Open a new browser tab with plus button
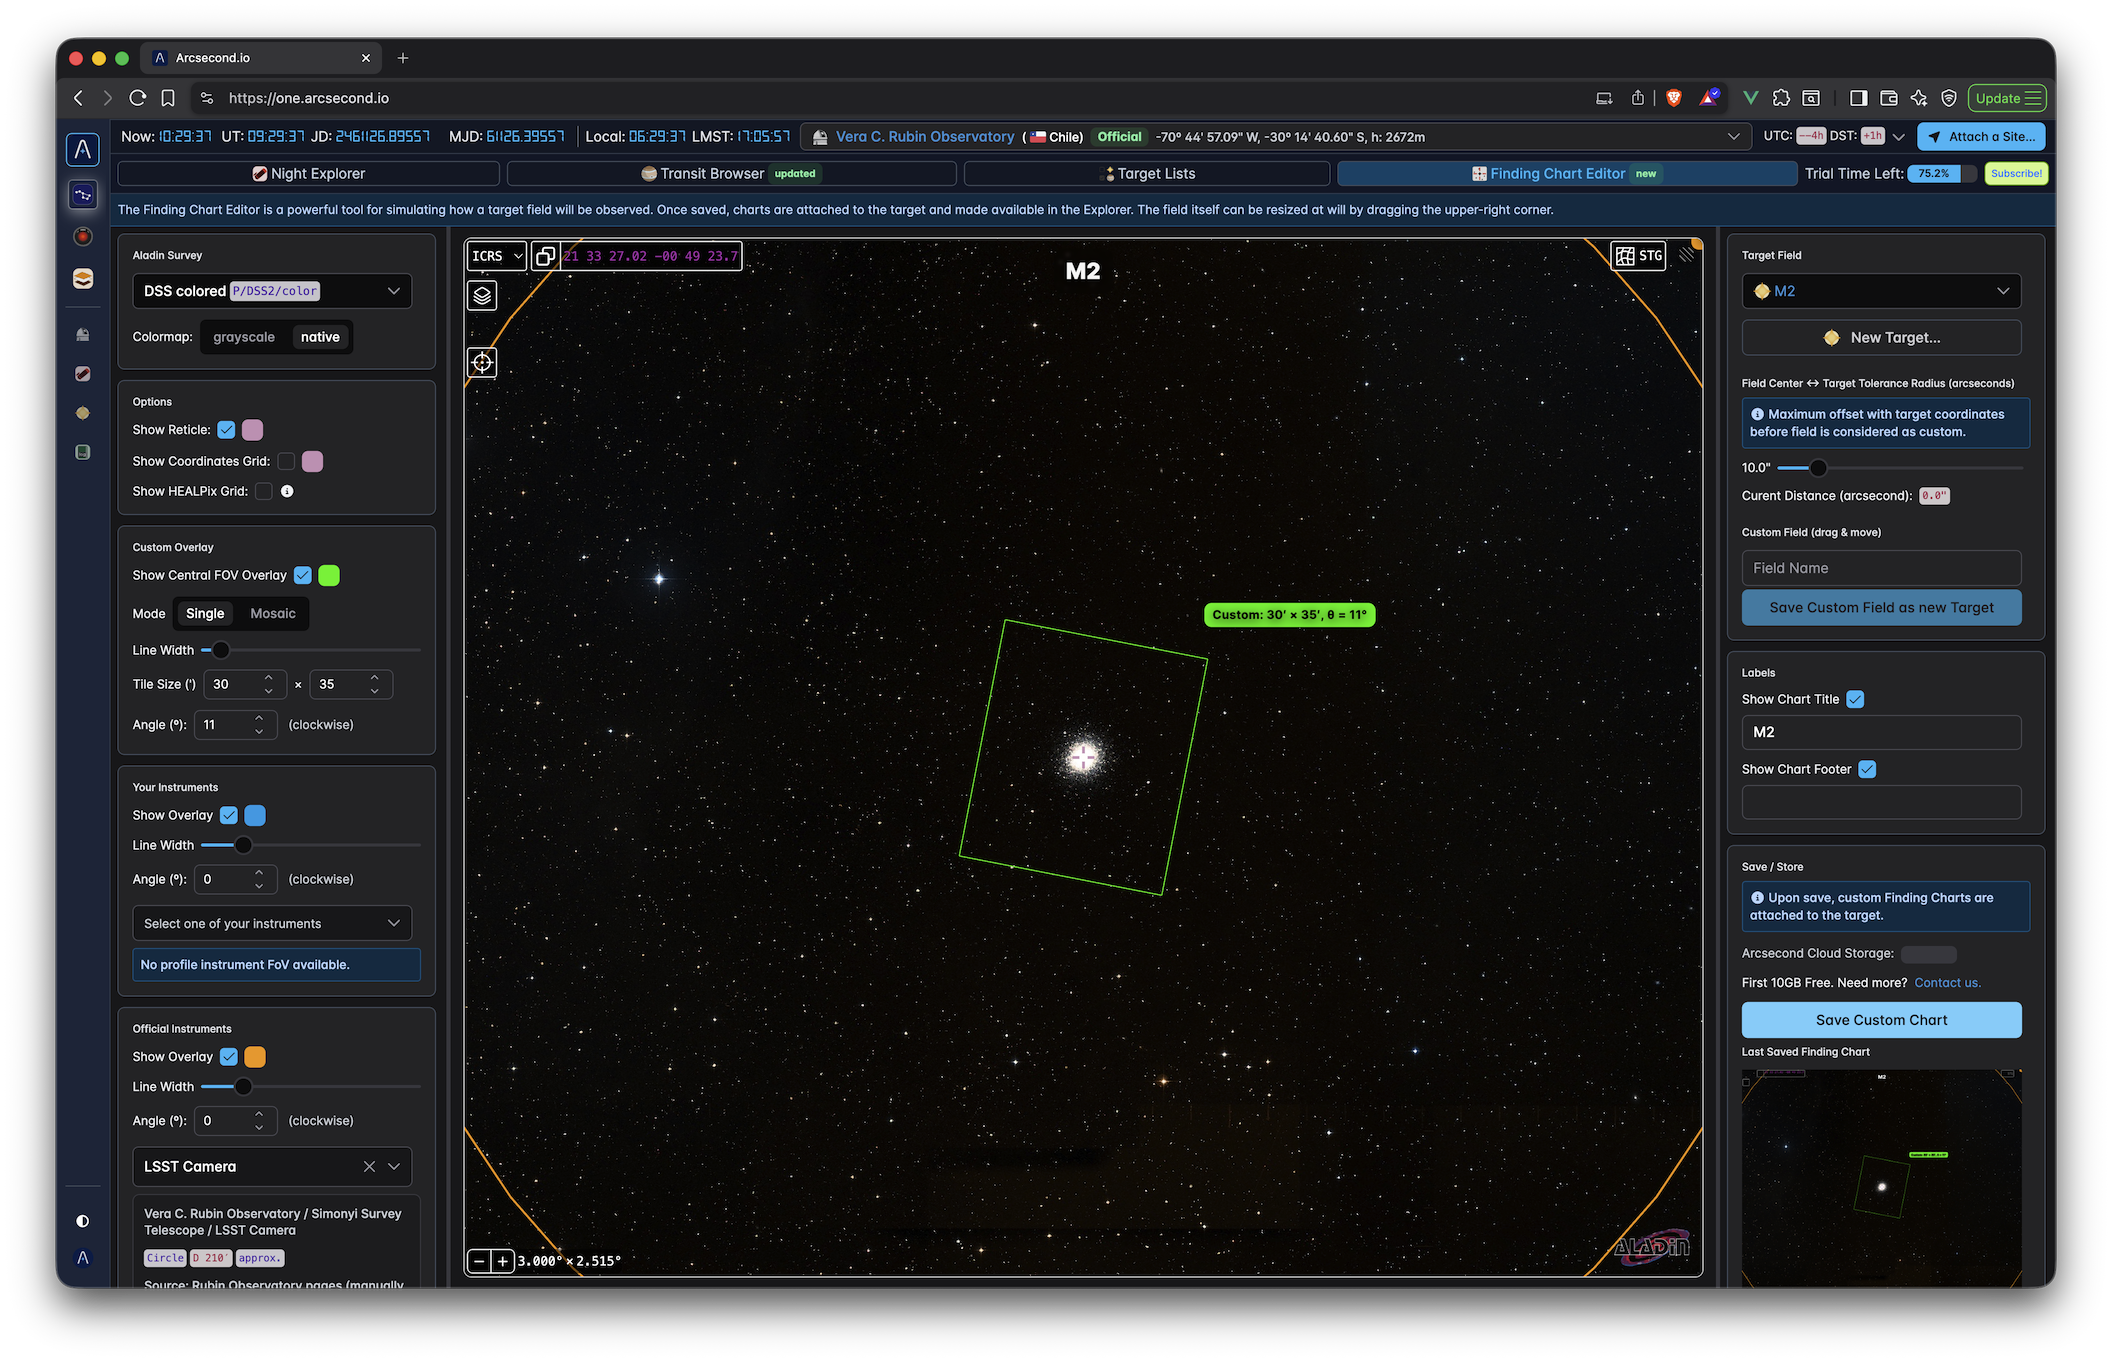 pyautogui.click(x=403, y=58)
